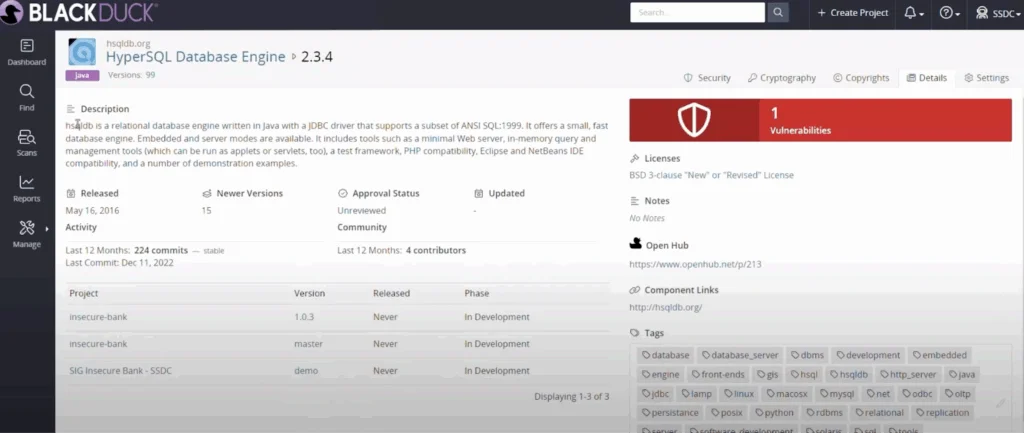
Task: Sort by the Phase column header
Action: 477,293
